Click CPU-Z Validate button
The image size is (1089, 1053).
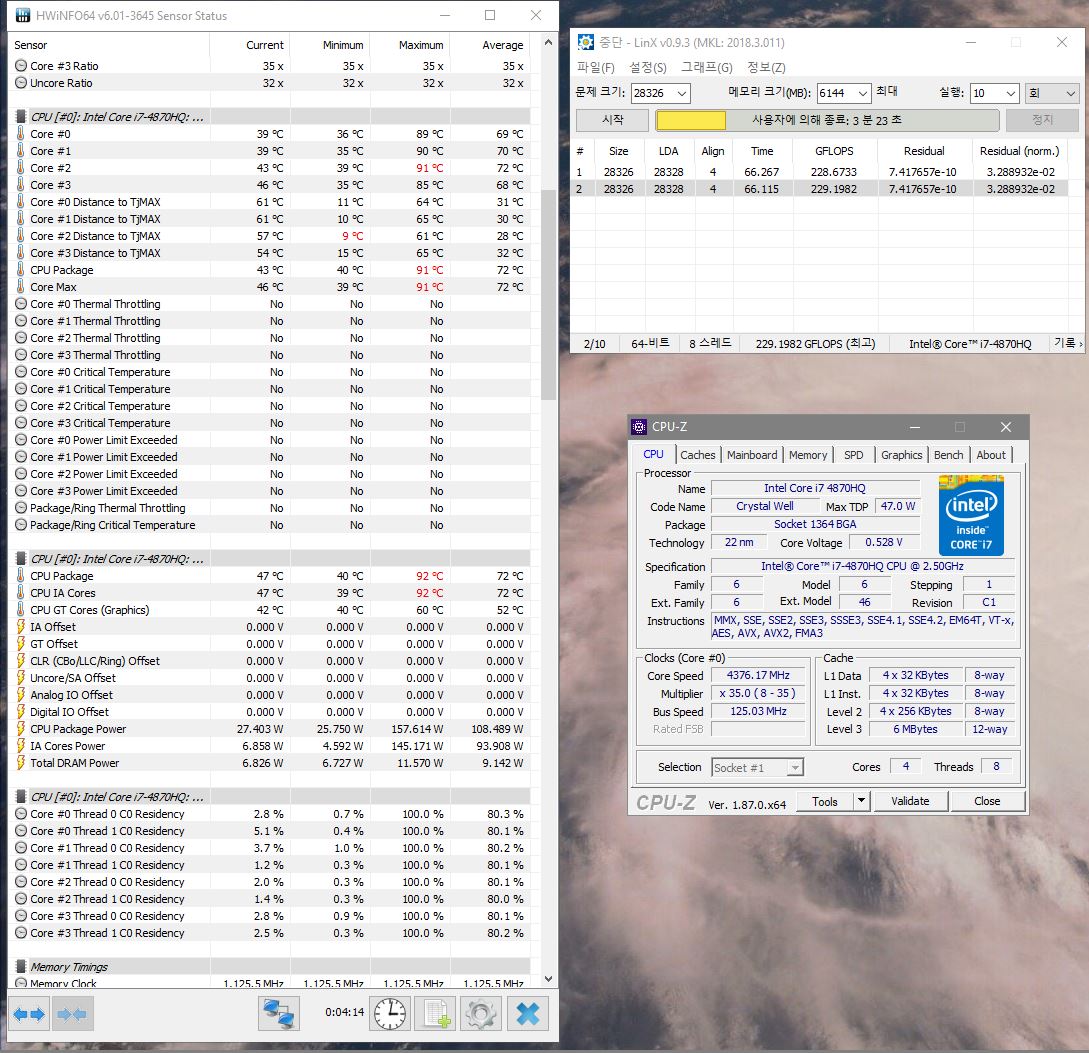tap(910, 801)
